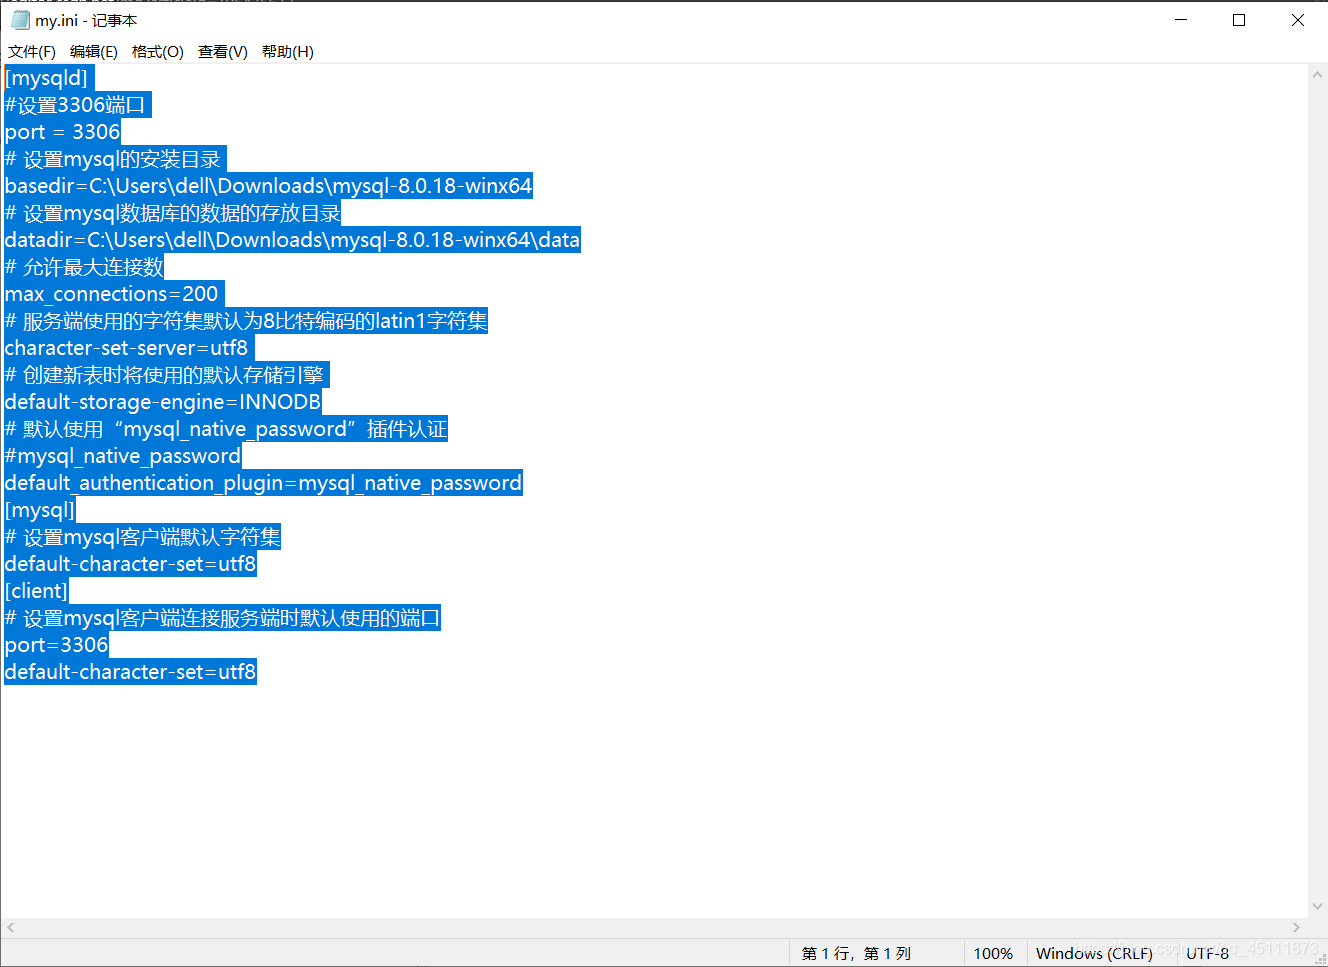Viewport: 1328px width, 967px height.
Task: Click the line '#mysql_native_password'
Action: click(x=122, y=456)
